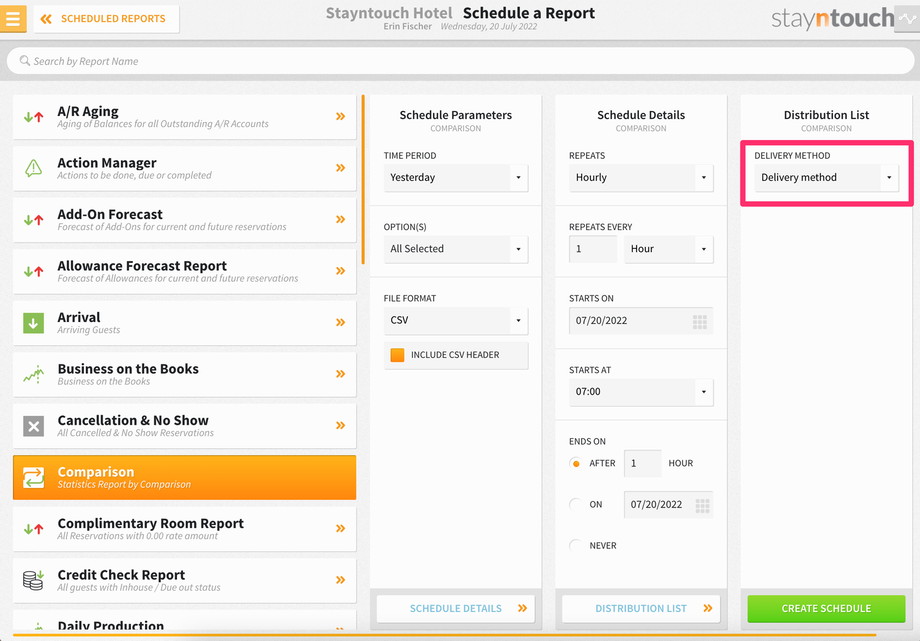Open the File Format dropdown showing CSV
Image resolution: width=920 pixels, height=641 pixels.
coord(456,320)
